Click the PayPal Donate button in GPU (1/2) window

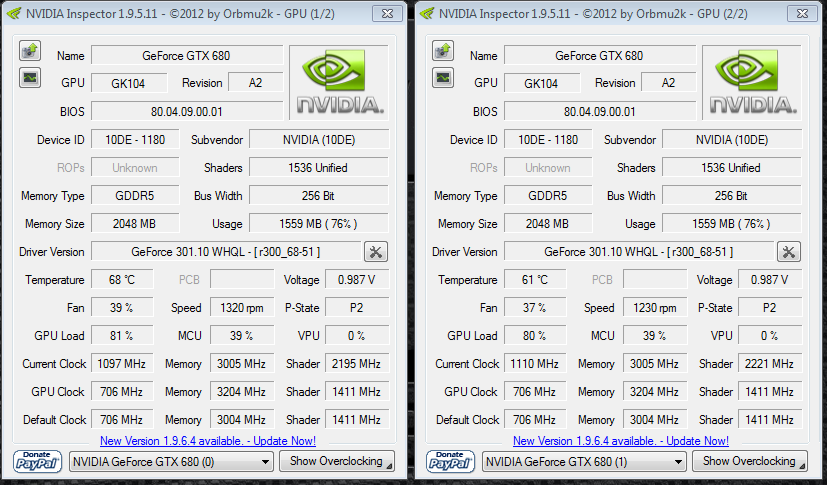tap(37, 461)
